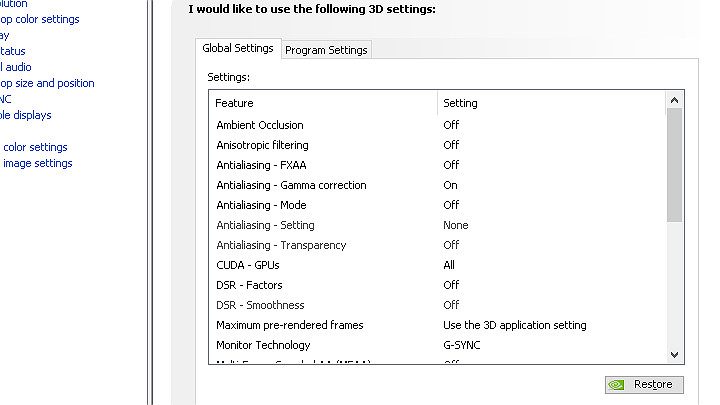This screenshot has width=720, height=405.
Task: Click the settings list vertical scrollbar thumb
Action: click(x=674, y=165)
